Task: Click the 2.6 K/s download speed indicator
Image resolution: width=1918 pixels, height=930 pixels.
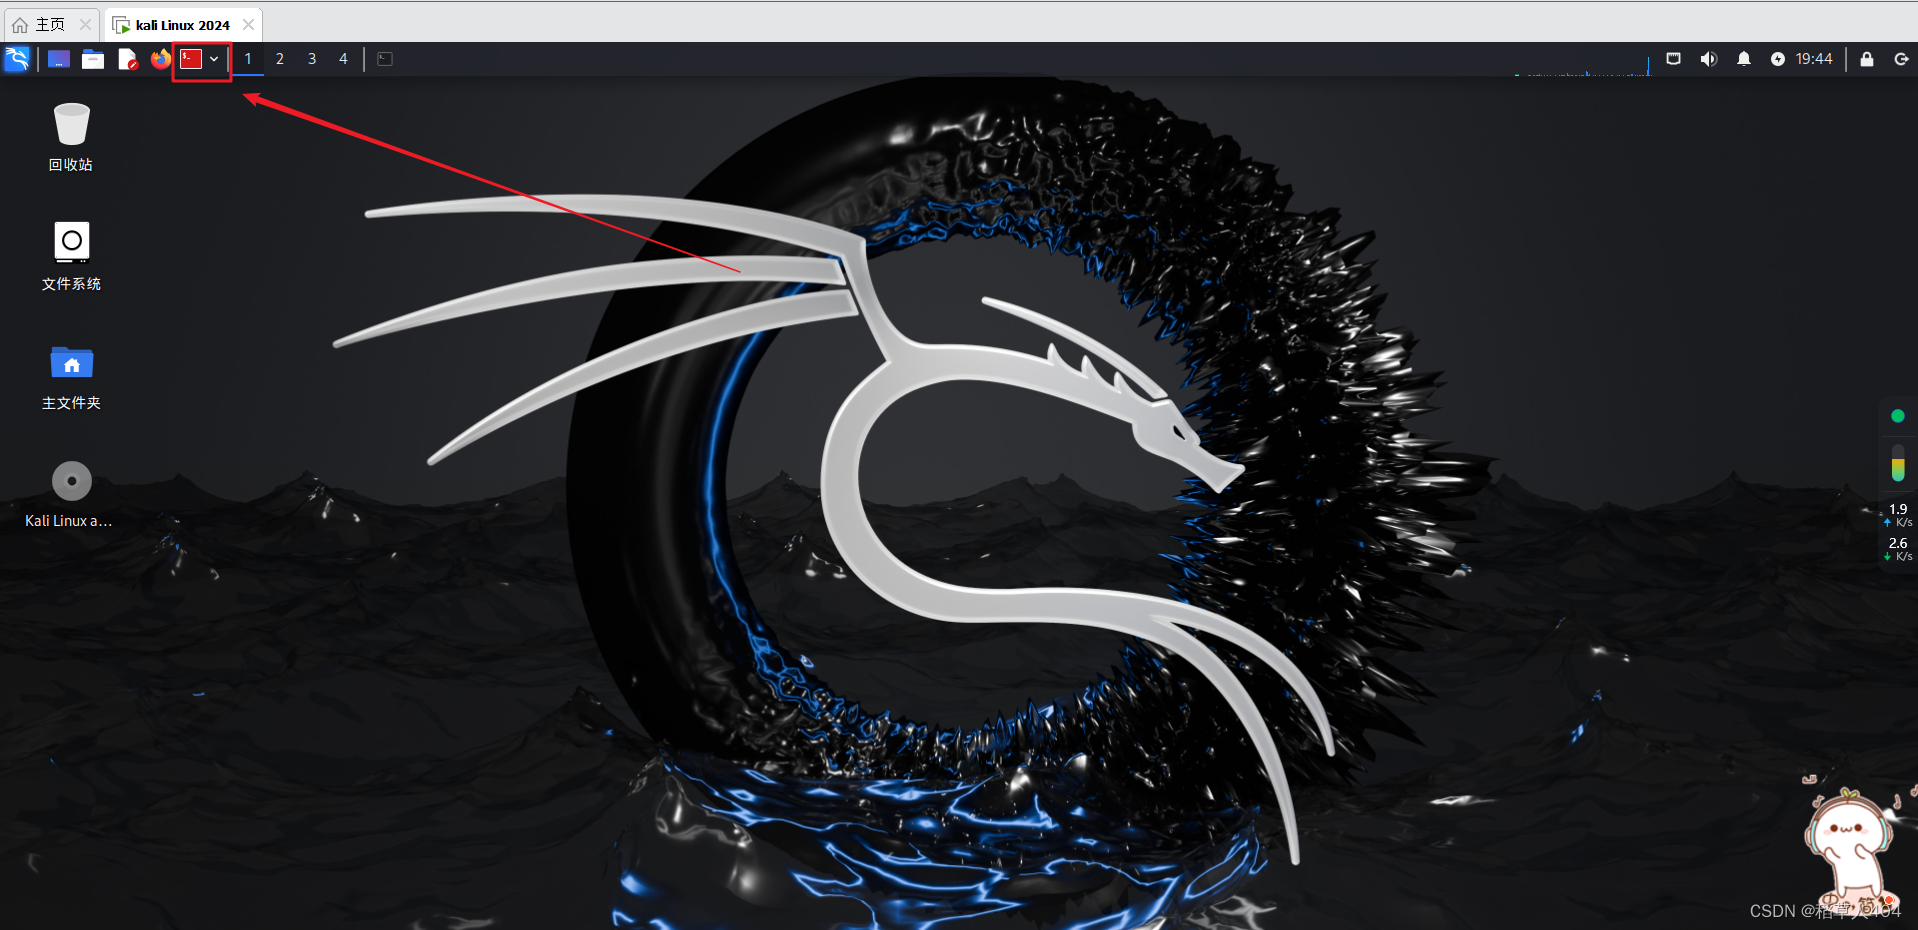Action: 1898,549
